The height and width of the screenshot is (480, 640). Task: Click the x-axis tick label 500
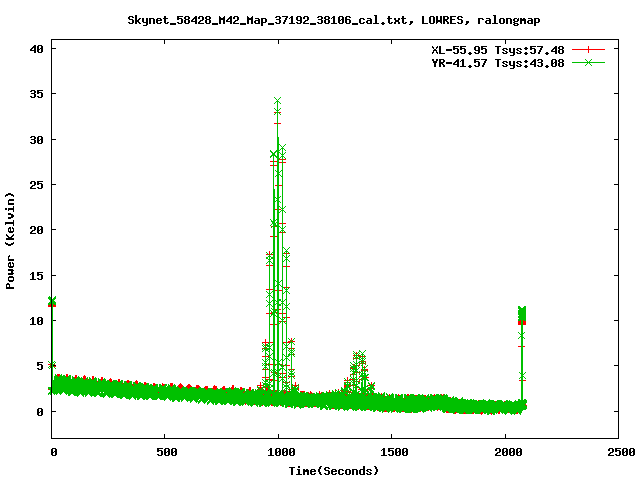tap(167, 452)
